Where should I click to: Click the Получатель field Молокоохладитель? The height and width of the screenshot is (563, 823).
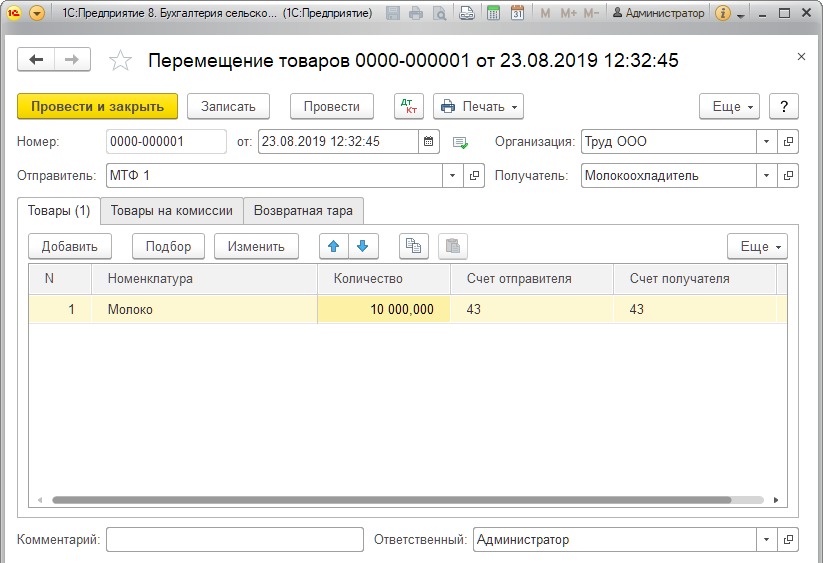(x=669, y=176)
